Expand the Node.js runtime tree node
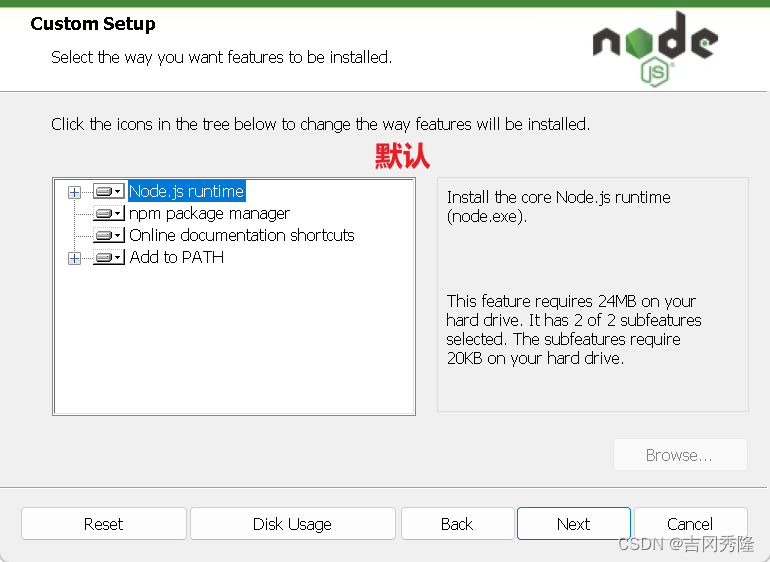 point(75,192)
